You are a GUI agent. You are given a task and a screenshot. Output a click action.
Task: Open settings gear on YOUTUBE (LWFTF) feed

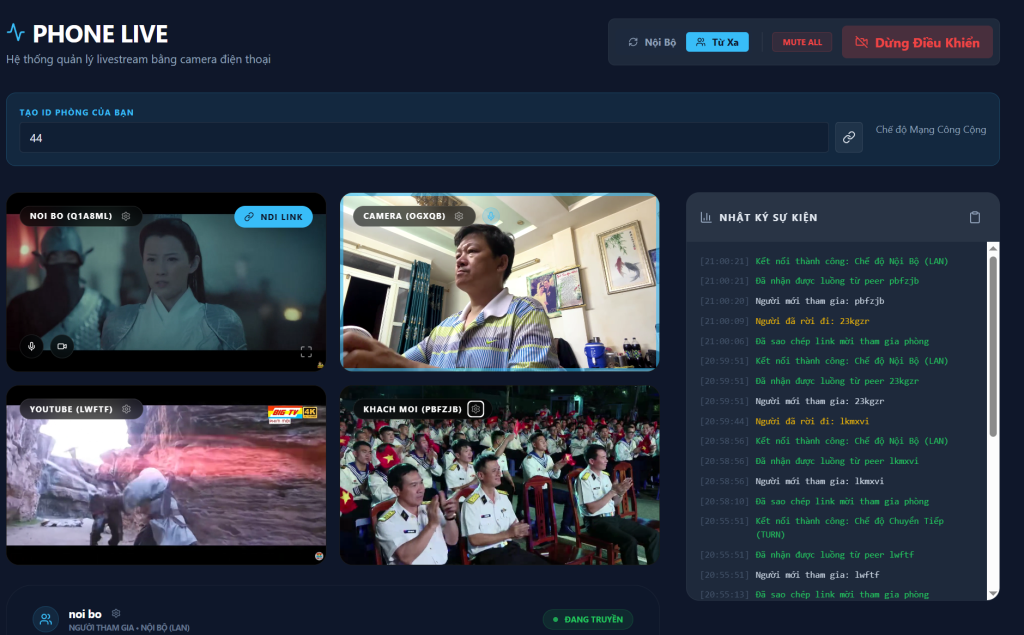click(x=127, y=409)
